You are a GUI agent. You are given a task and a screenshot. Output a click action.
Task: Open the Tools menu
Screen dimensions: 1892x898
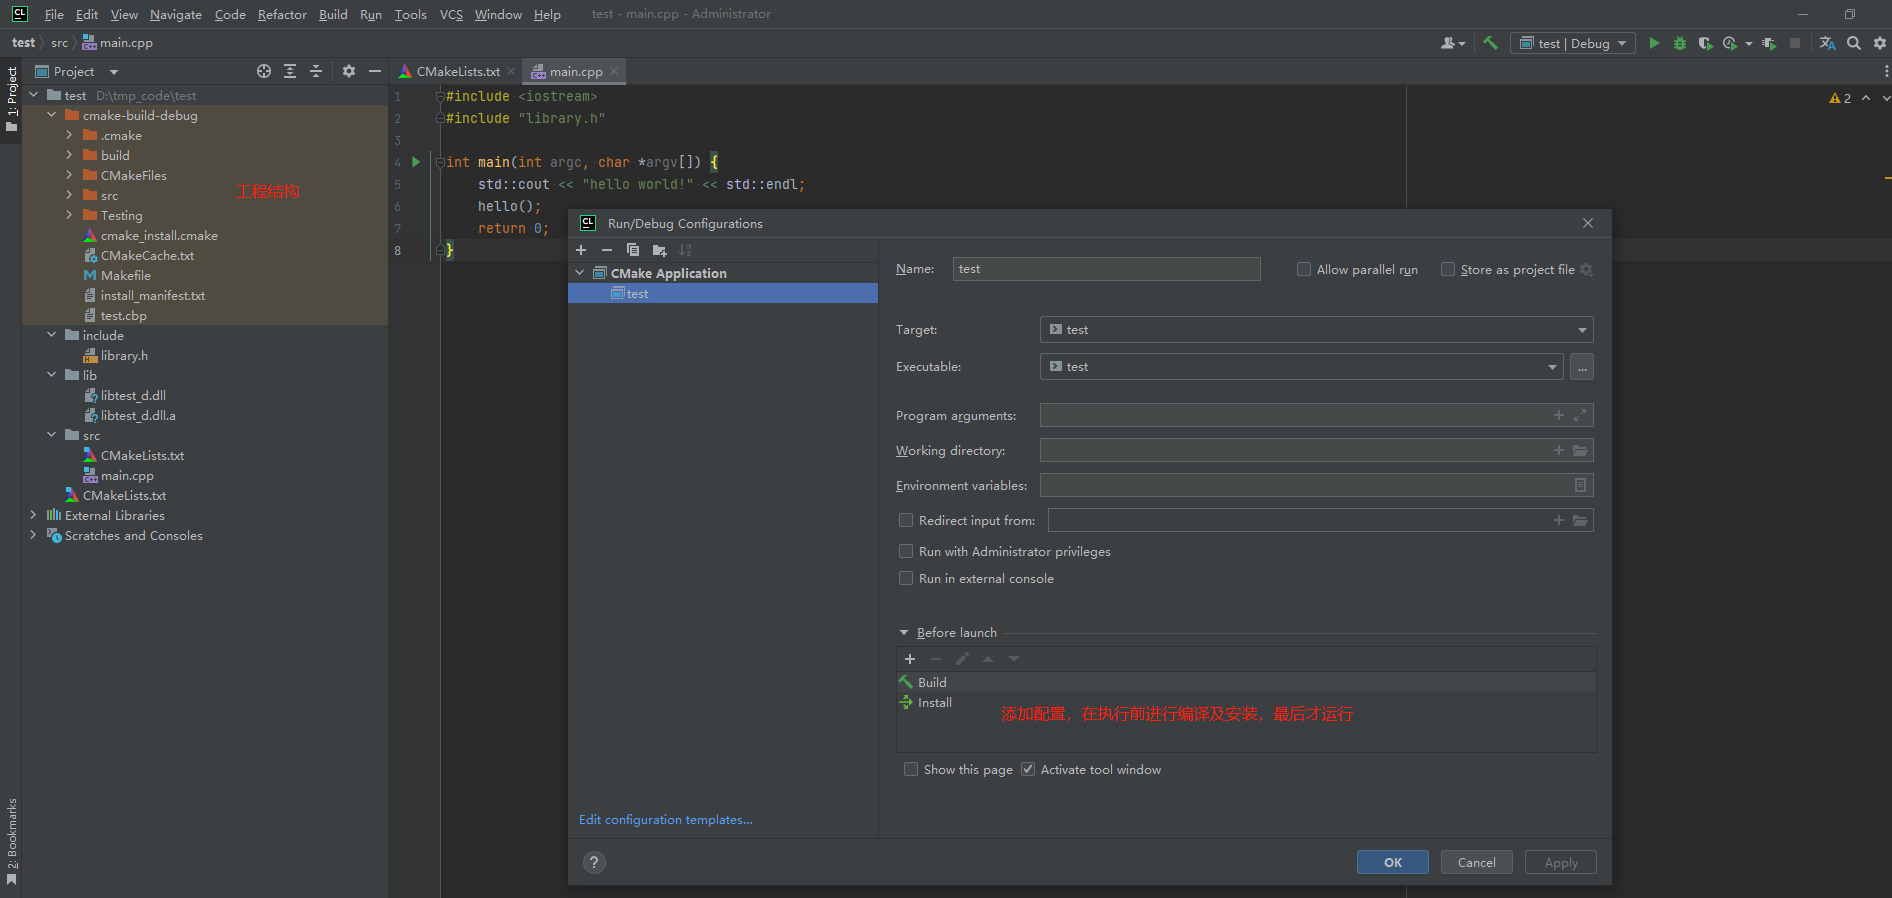pos(410,14)
